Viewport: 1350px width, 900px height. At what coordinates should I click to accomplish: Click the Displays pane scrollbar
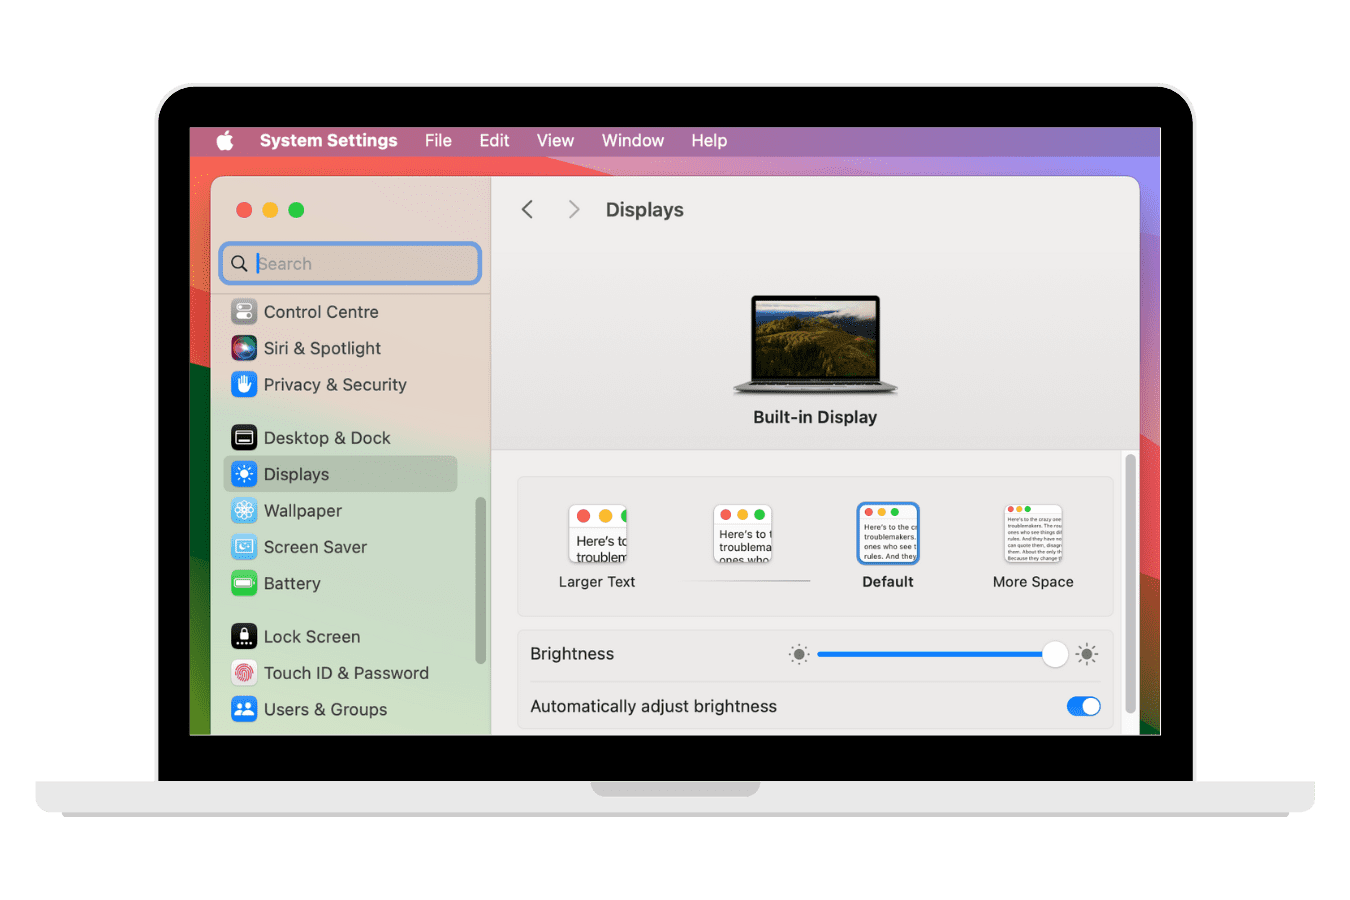click(1130, 583)
